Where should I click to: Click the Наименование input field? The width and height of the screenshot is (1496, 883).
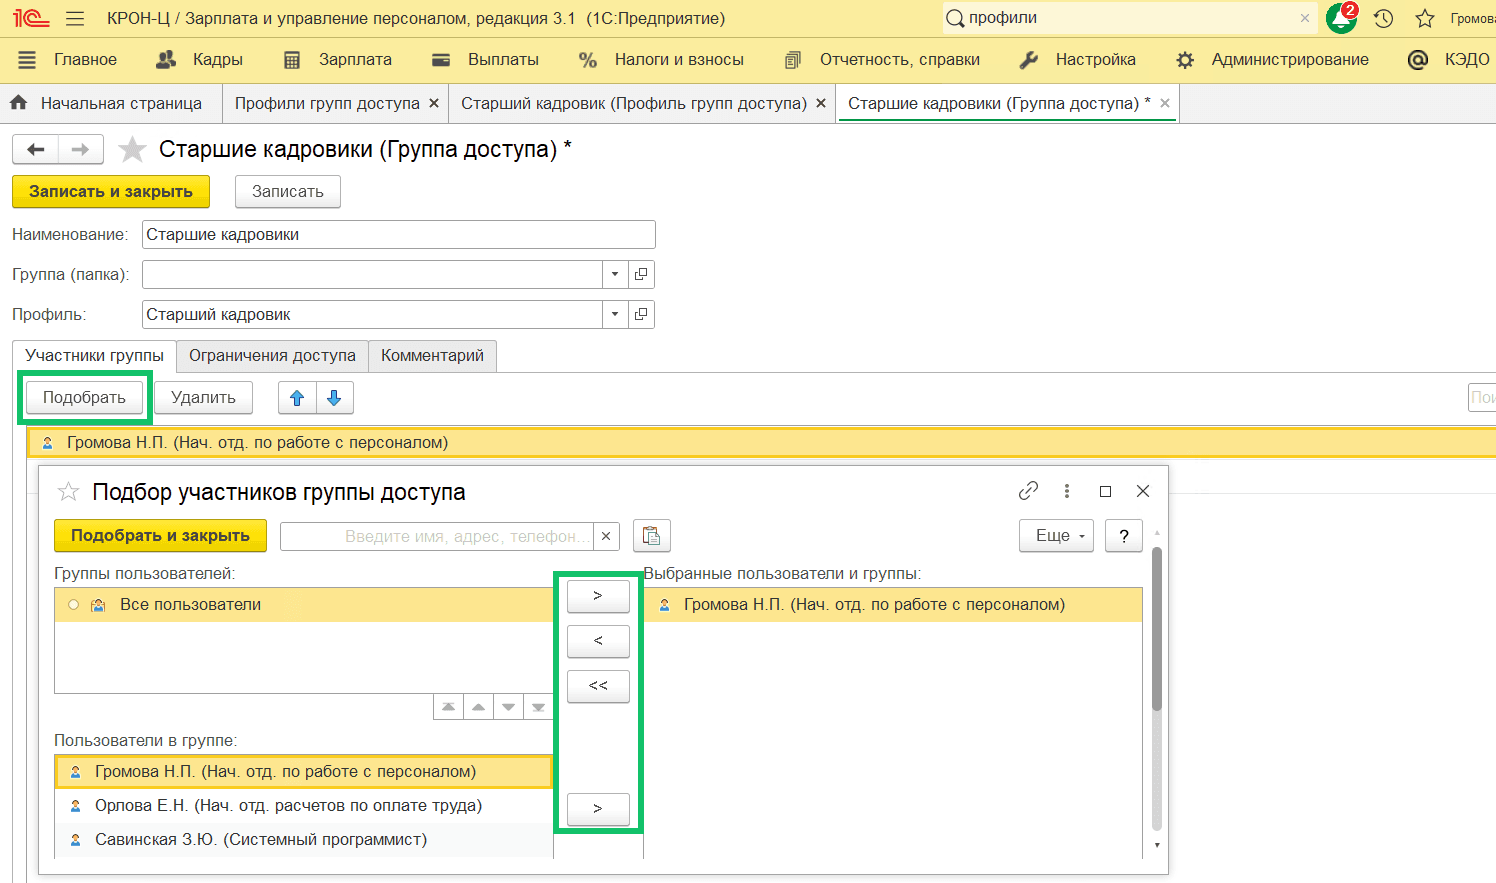[x=398, y=235]
